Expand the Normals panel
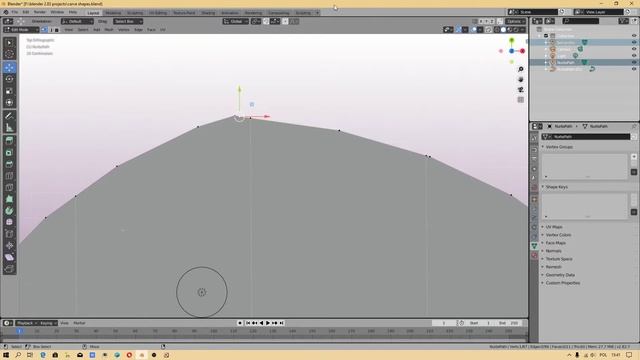 553,251
